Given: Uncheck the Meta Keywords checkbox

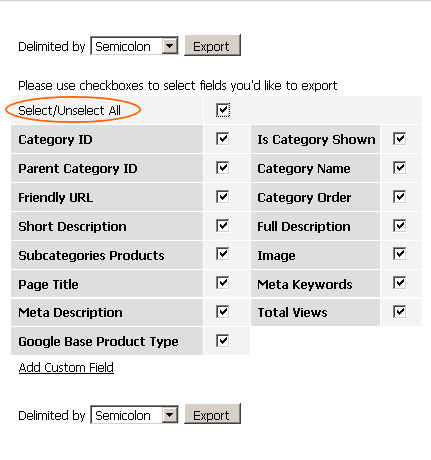Looking at the screenshot, I should pos(399,283).
